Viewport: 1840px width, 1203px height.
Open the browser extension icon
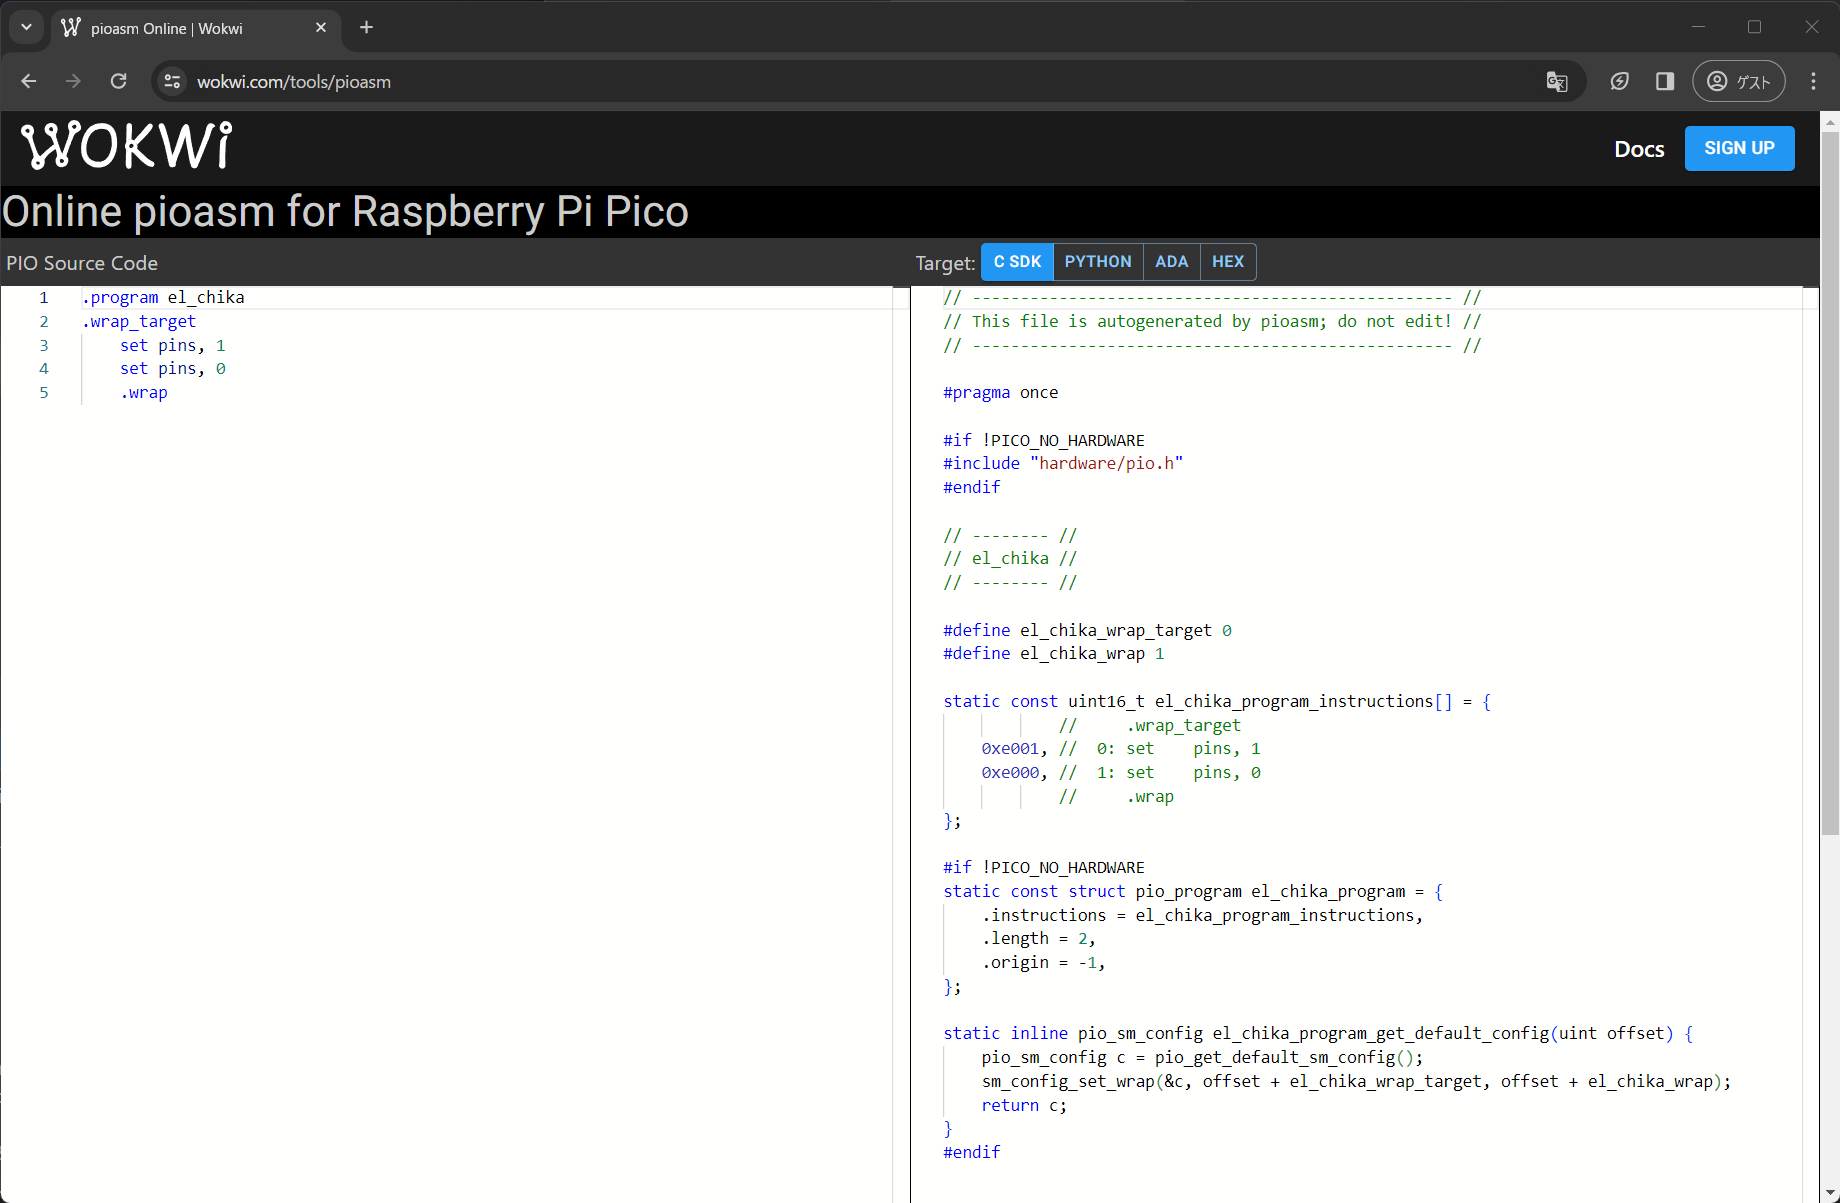(x=1620, y=81)
